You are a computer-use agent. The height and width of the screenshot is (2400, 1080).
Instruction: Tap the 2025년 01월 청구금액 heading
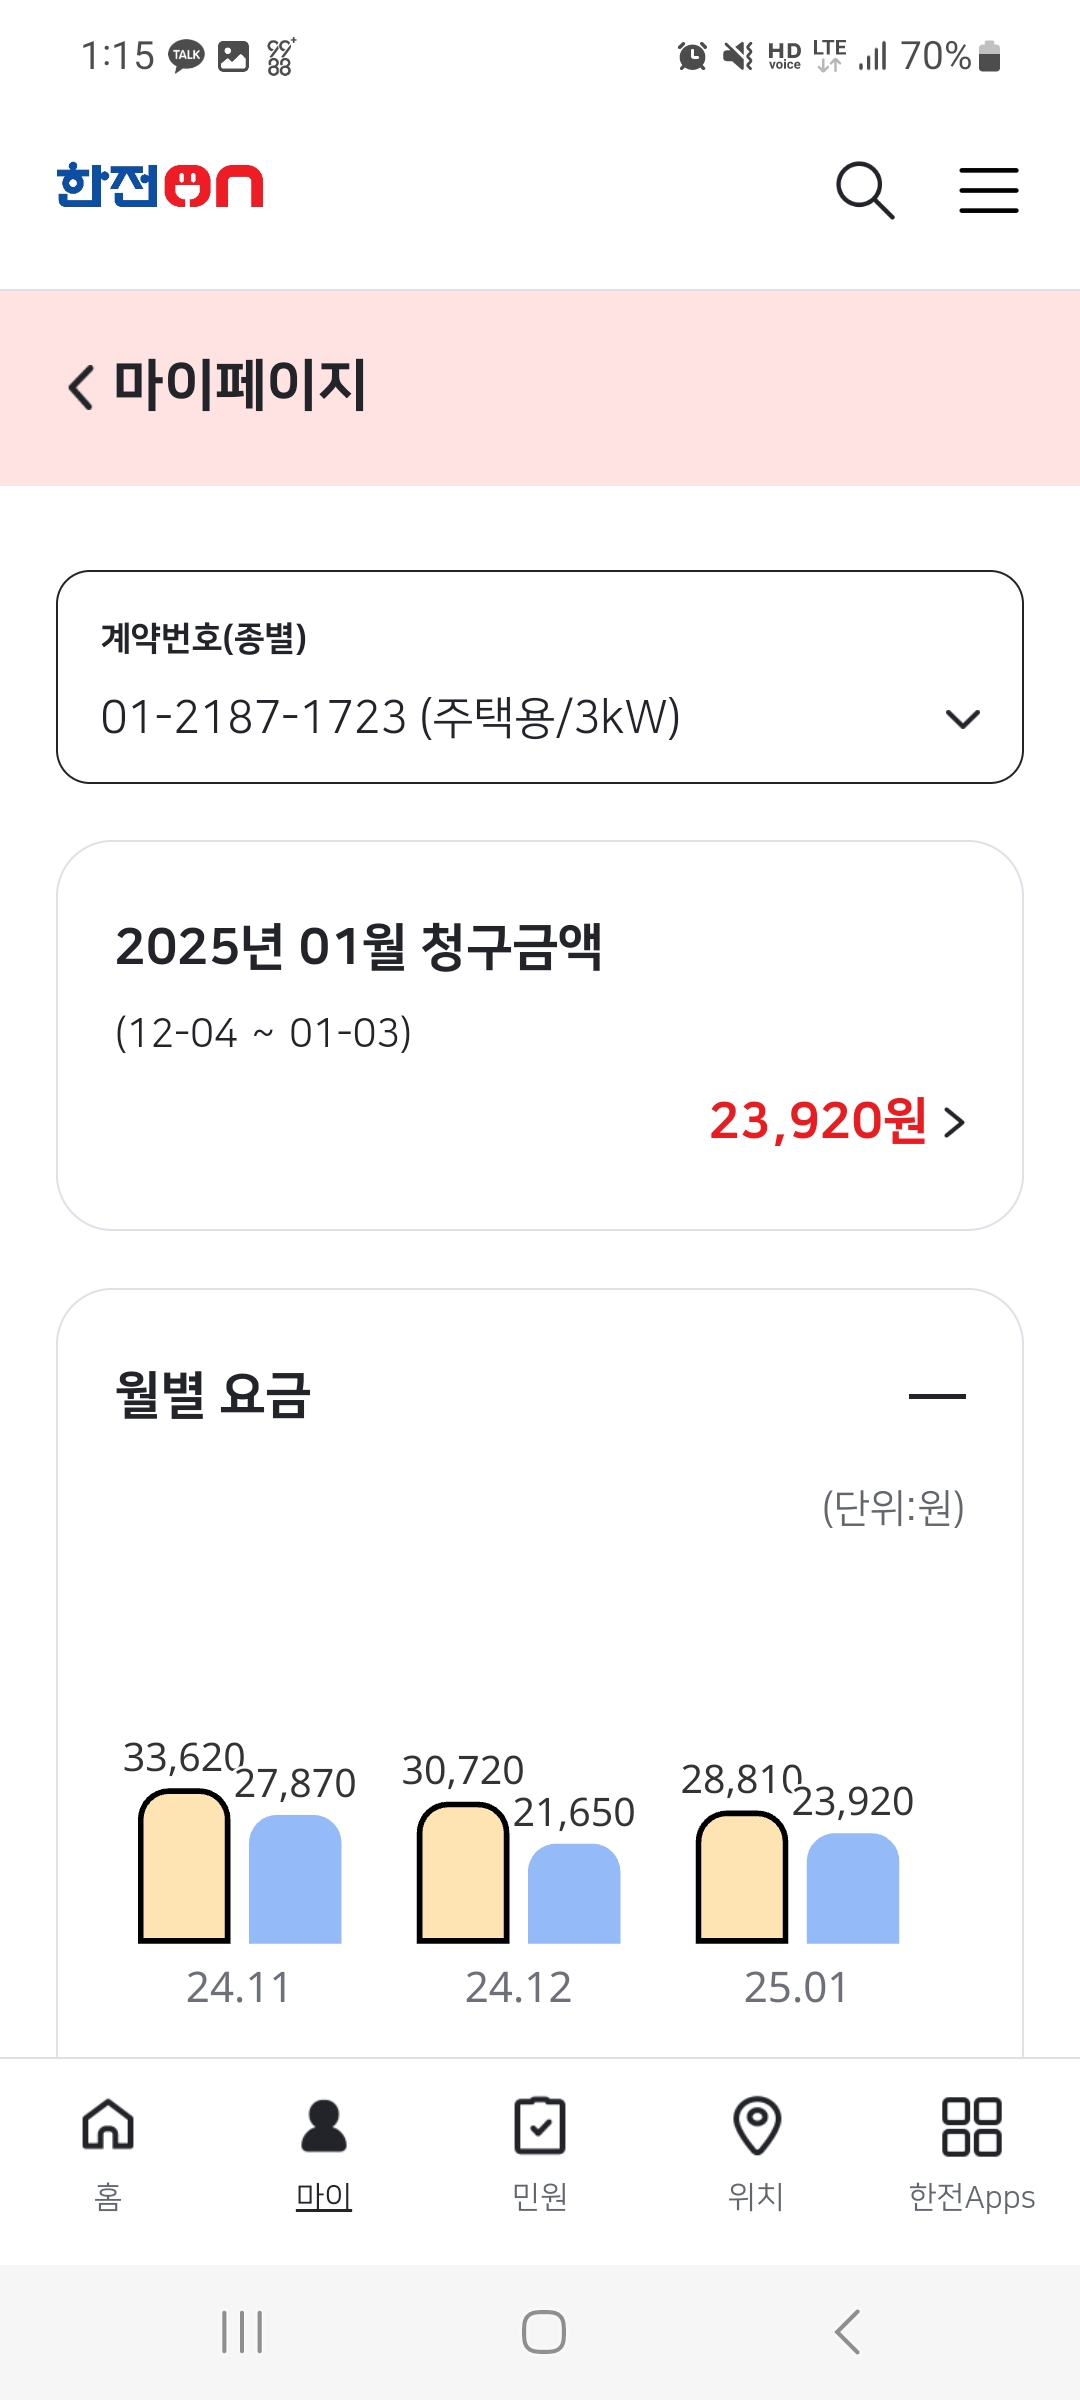(358, 946)
